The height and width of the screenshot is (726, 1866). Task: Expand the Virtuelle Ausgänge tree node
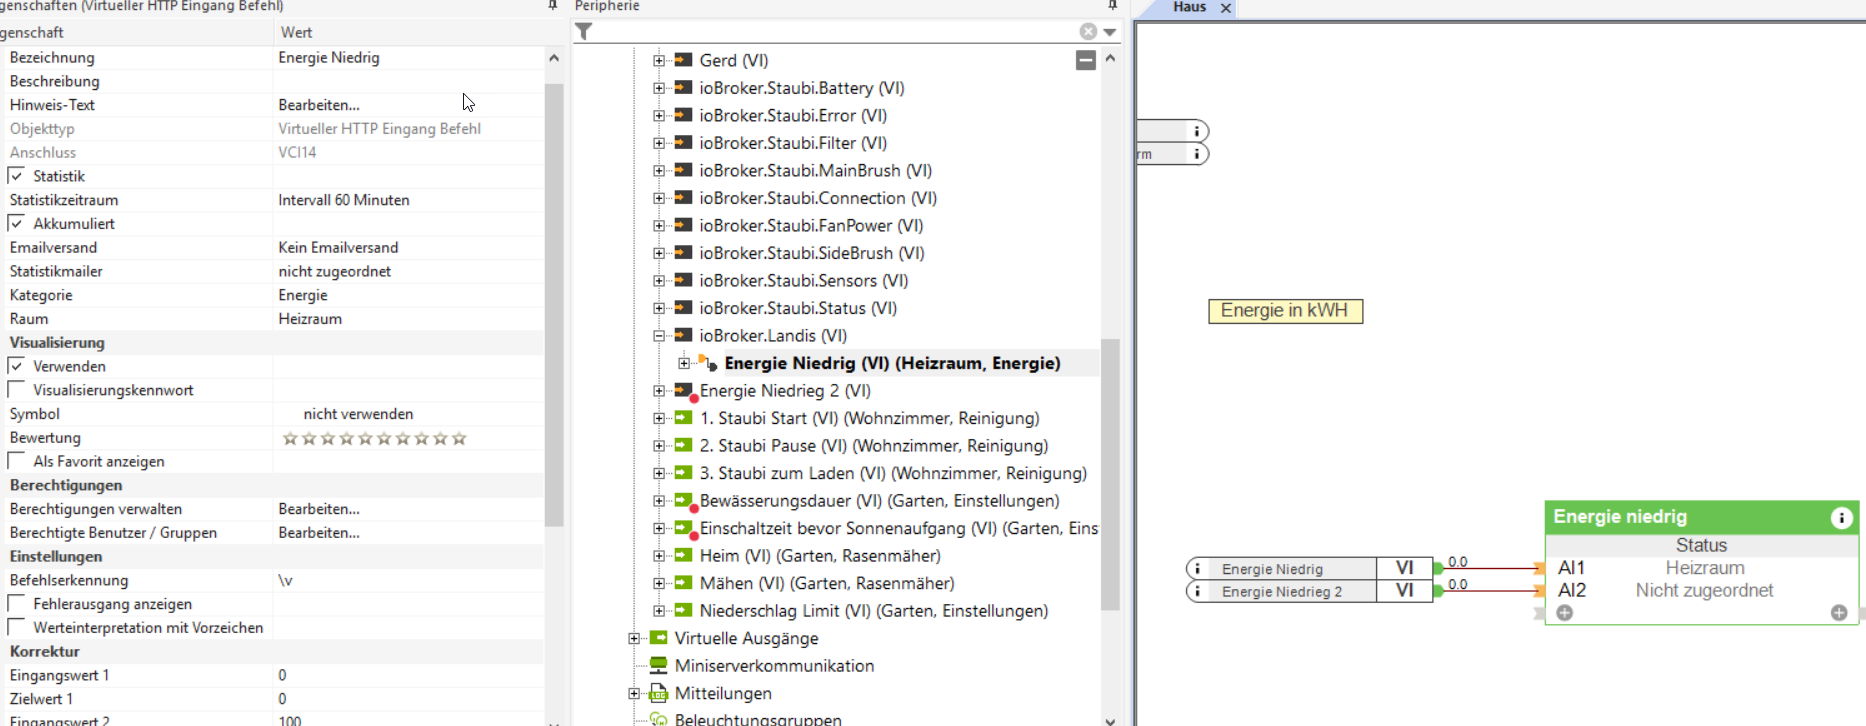(x=634, y=639)
